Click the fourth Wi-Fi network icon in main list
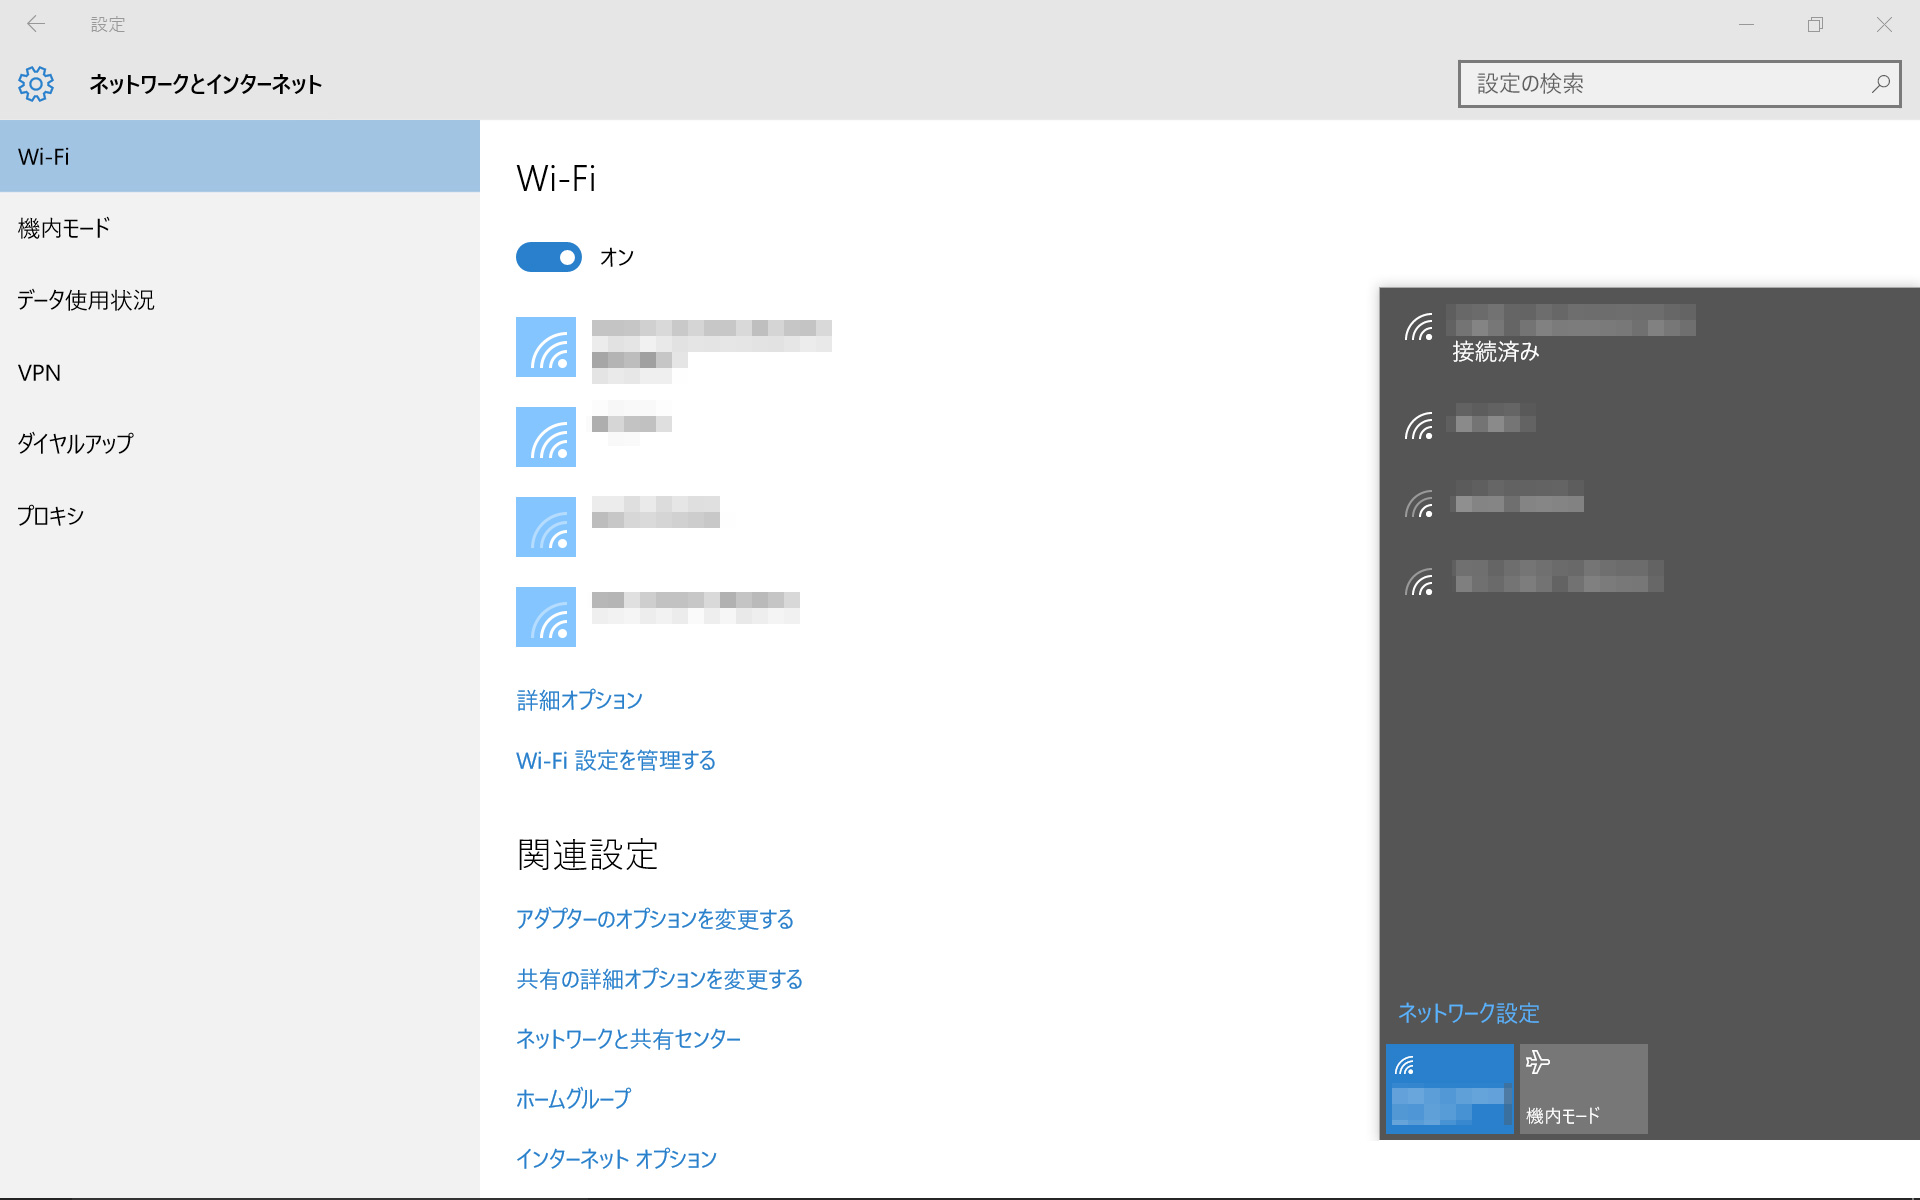This screenshot has width=1920, height=1200. tap(546, 617)
